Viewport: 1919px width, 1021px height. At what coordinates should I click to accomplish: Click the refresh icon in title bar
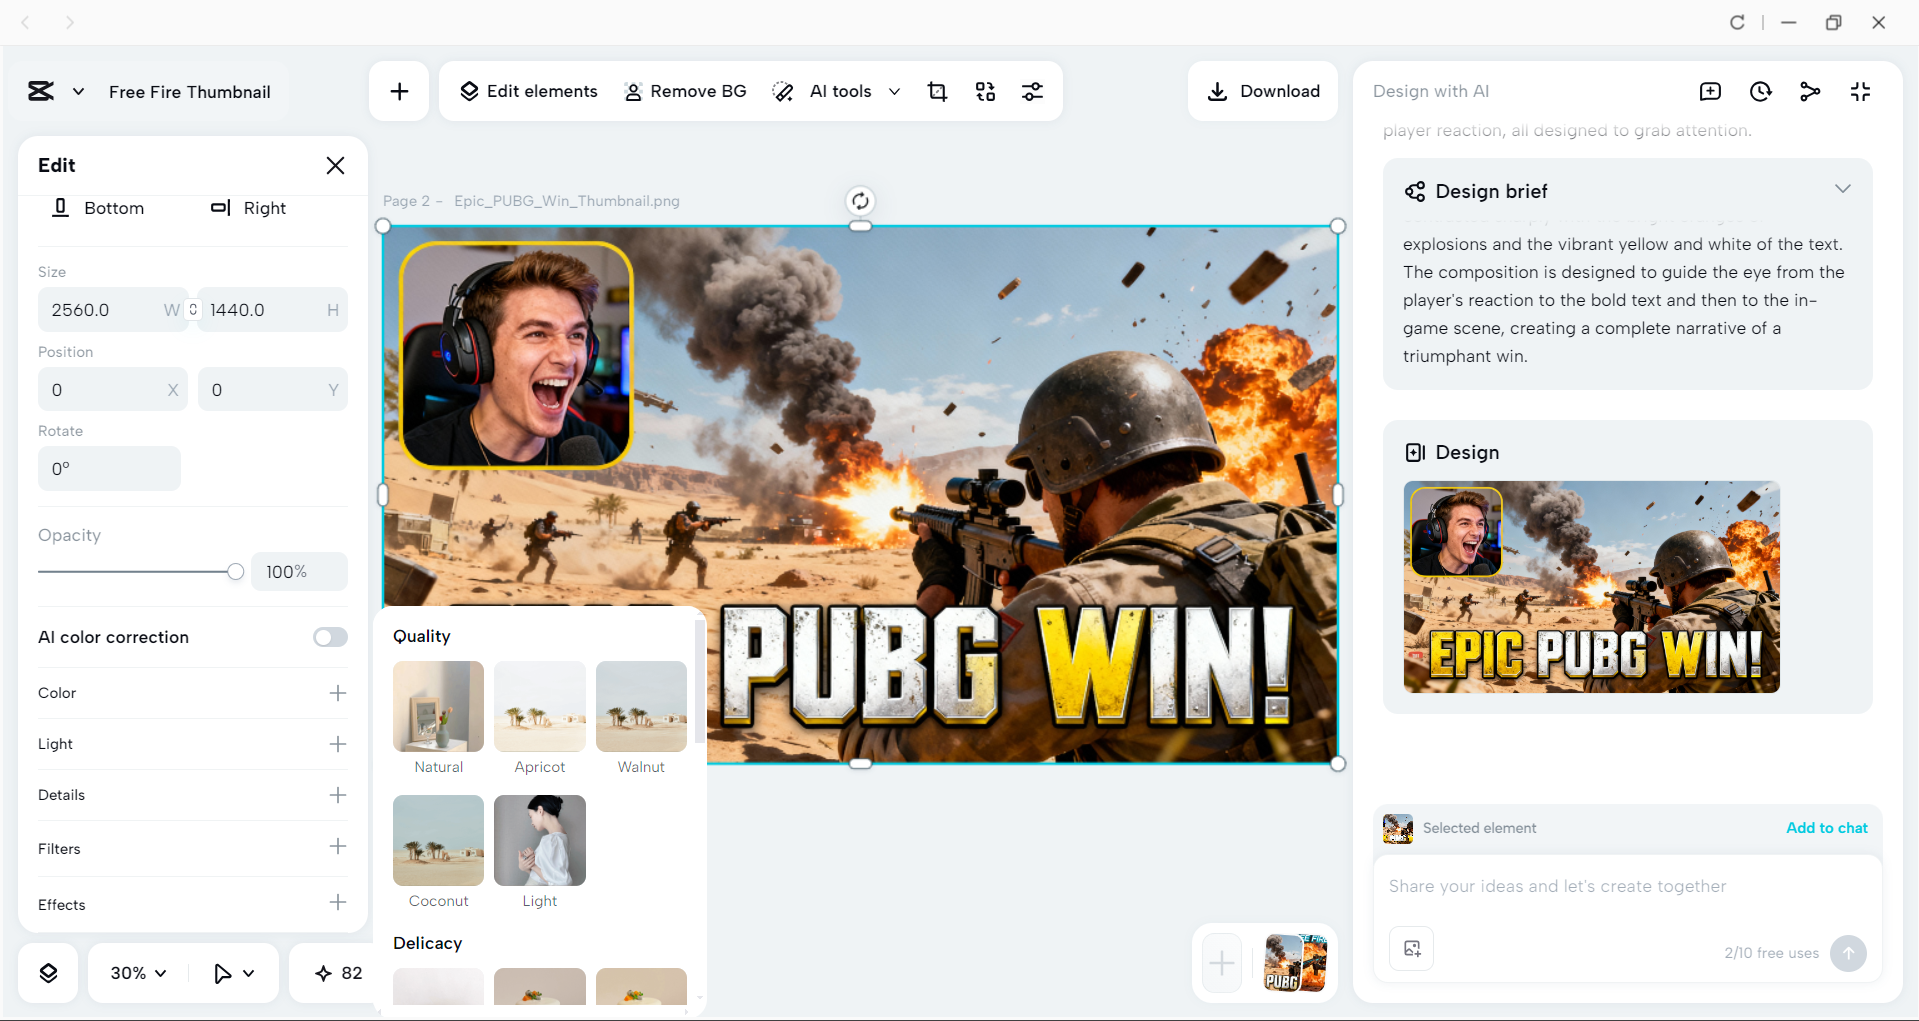[x=1737, y=22]
